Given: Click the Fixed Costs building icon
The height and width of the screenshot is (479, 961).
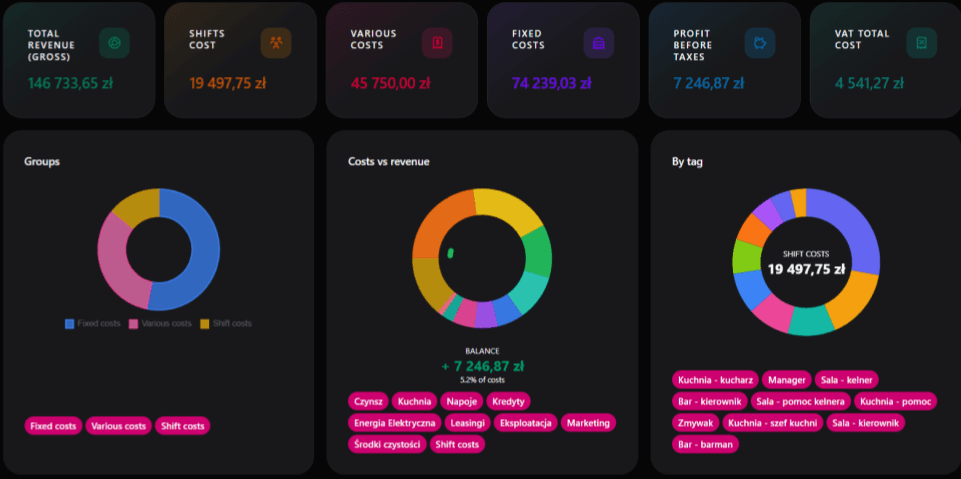Looking at the screenshot, I should click(599, 43).
